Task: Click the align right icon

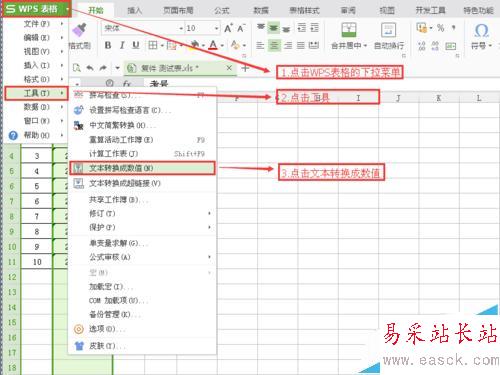Action: pos(288,45)
